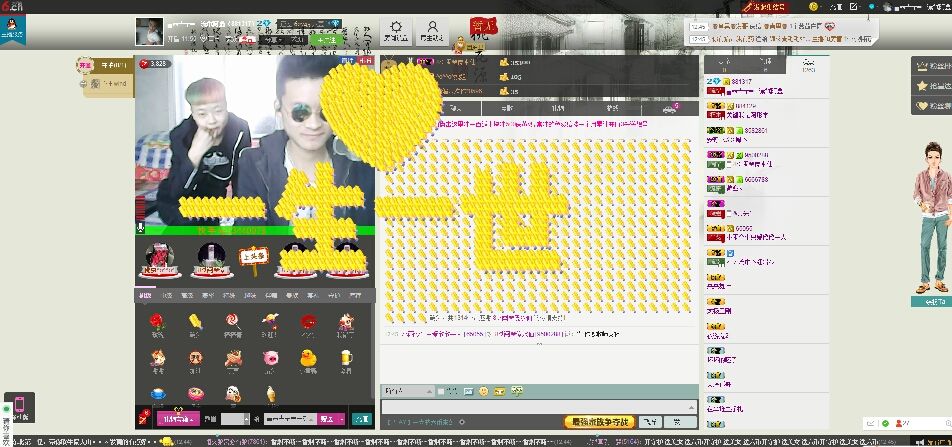Choose the beer mug gift

point(345,357)
